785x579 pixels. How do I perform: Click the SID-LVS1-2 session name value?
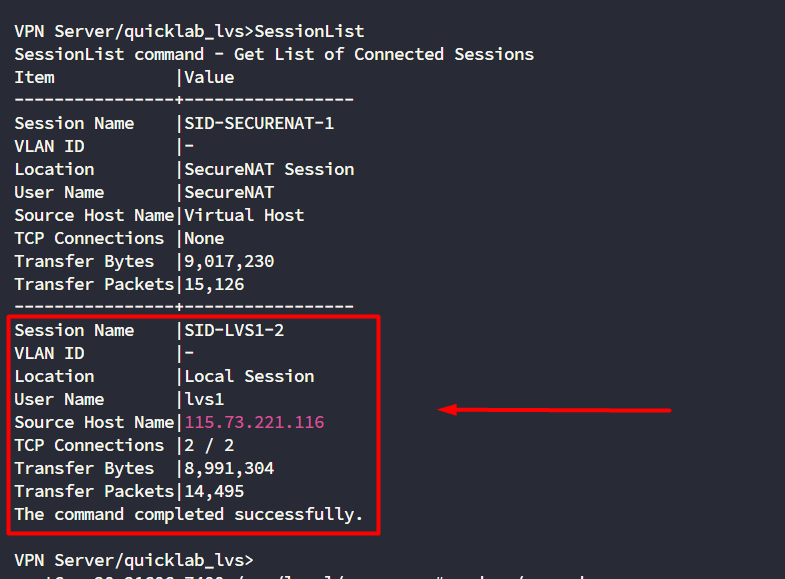click(x=234, y=330)
